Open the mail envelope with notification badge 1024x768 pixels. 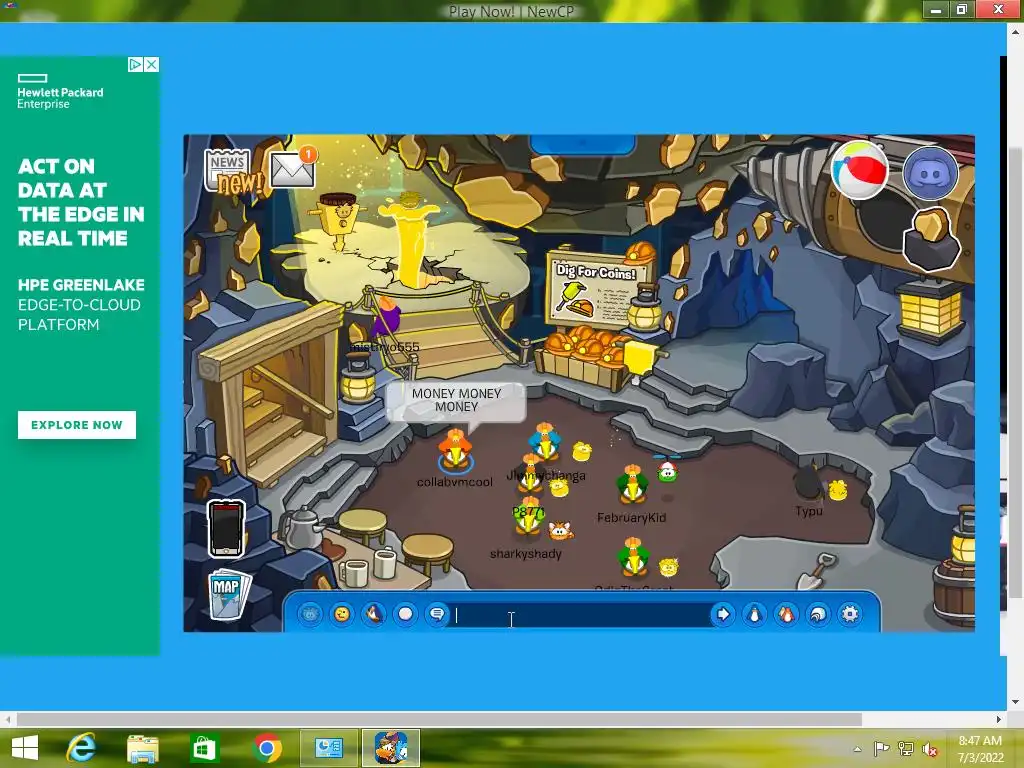tap(293, 168)
